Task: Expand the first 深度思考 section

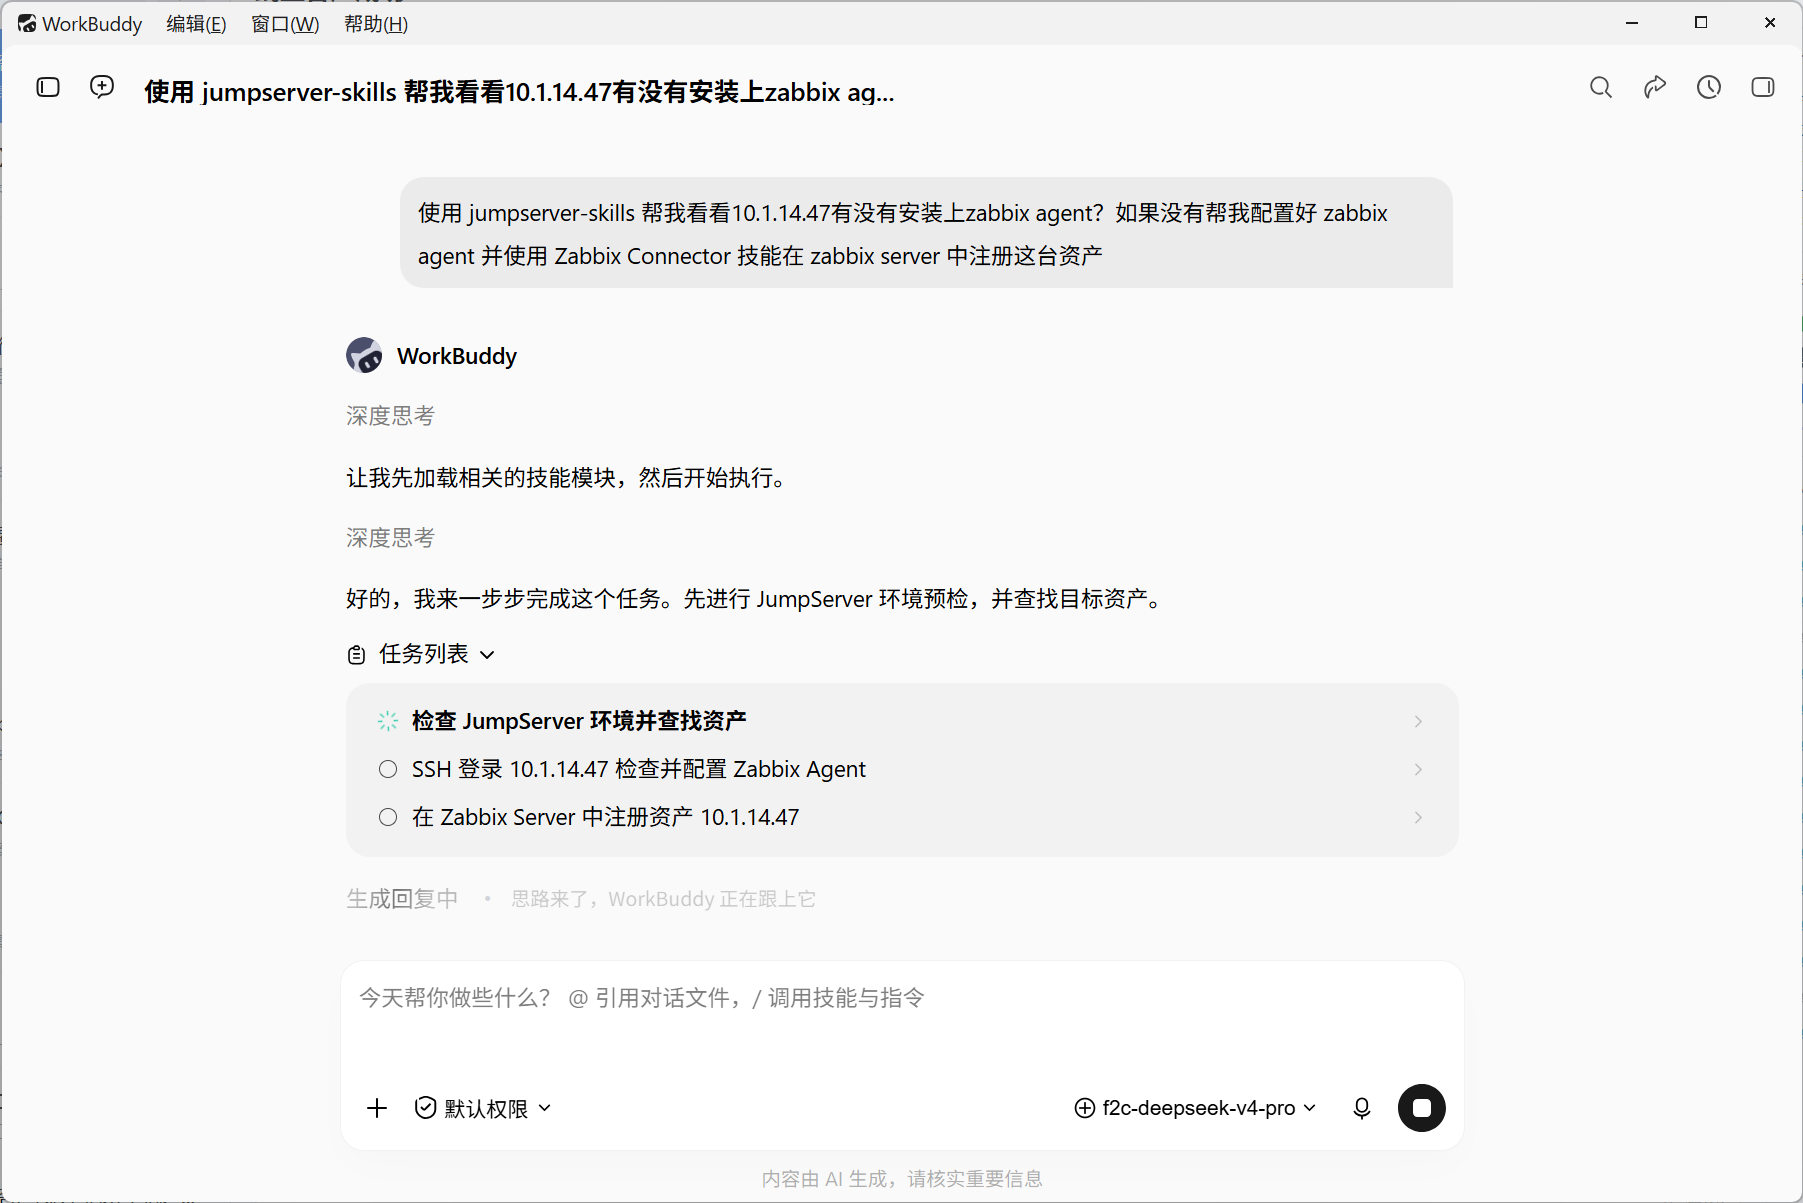Action: [390, 416]
